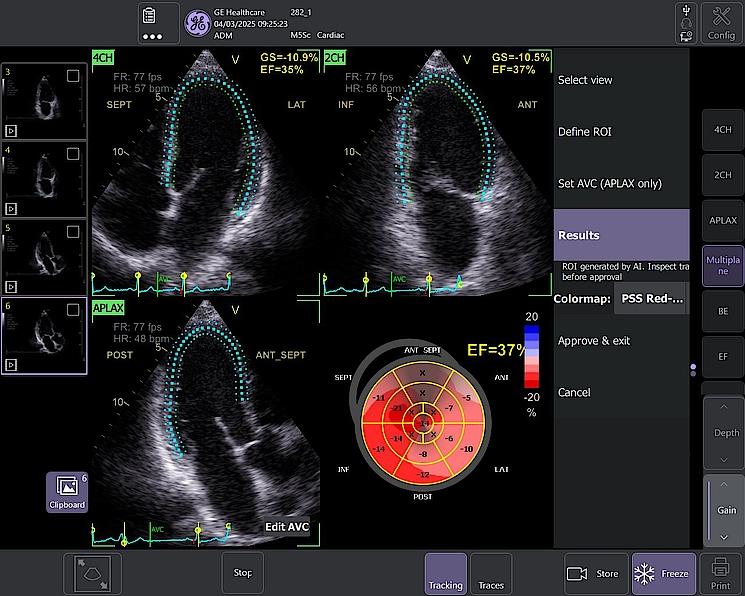
Task: Open clip thumbnail 5
Action: click(x=44, y=257)
